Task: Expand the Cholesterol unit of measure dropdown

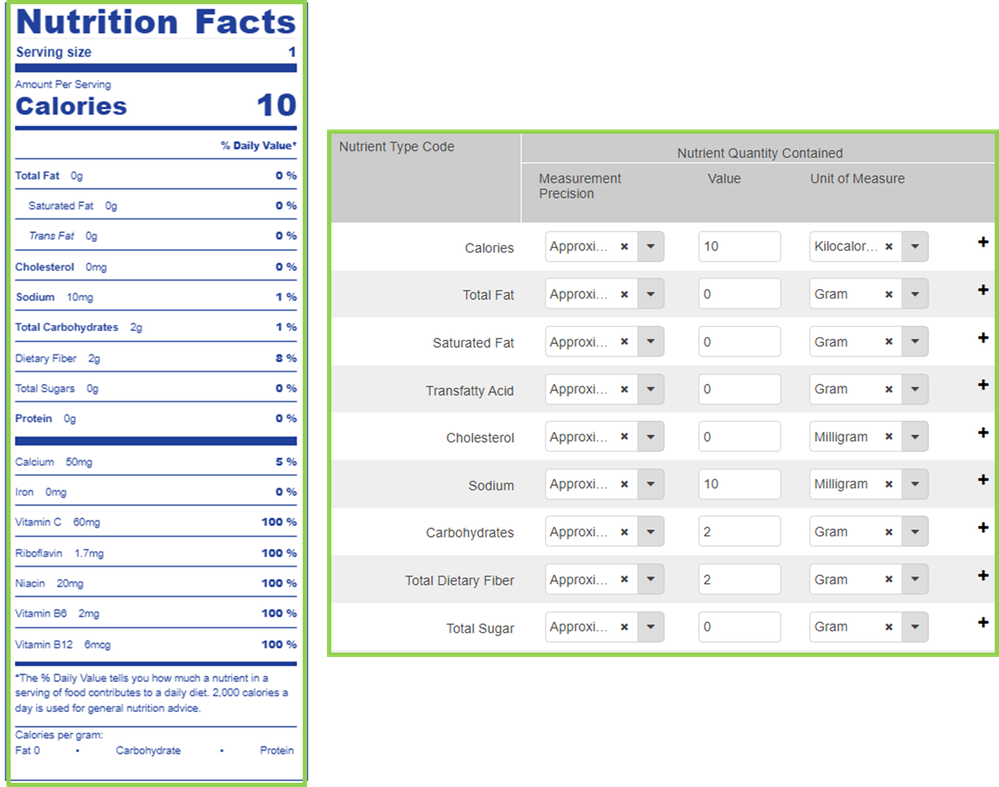Action: pos(915,437)
